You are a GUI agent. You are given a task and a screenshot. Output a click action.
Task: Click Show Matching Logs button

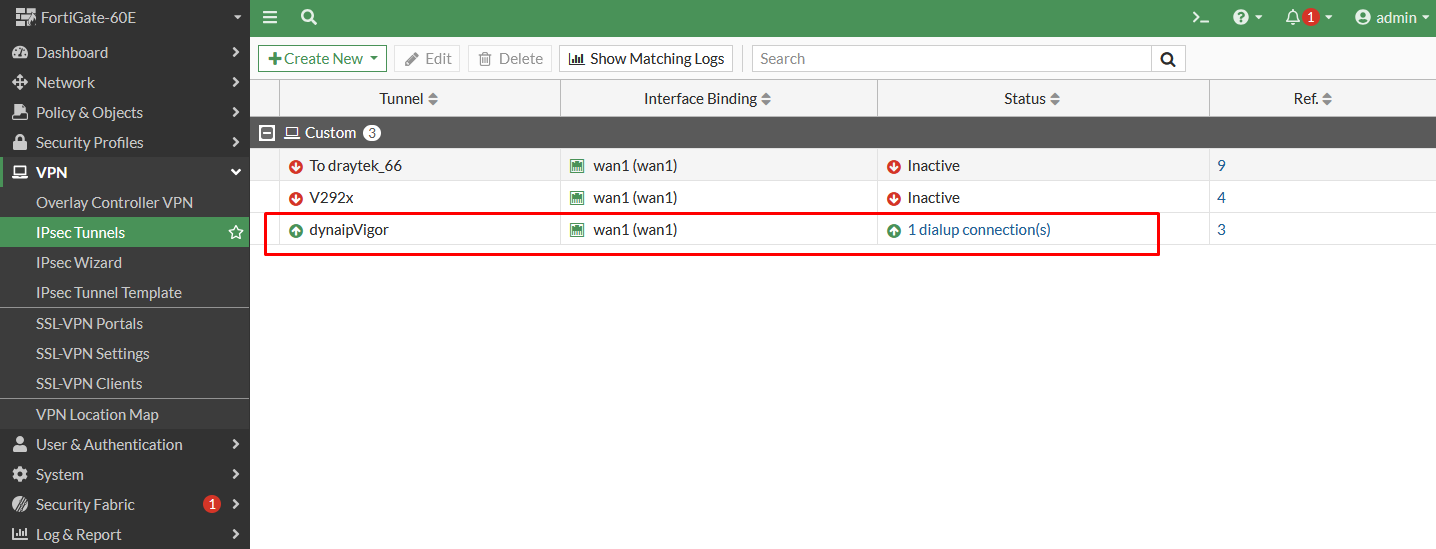[646, 59]
